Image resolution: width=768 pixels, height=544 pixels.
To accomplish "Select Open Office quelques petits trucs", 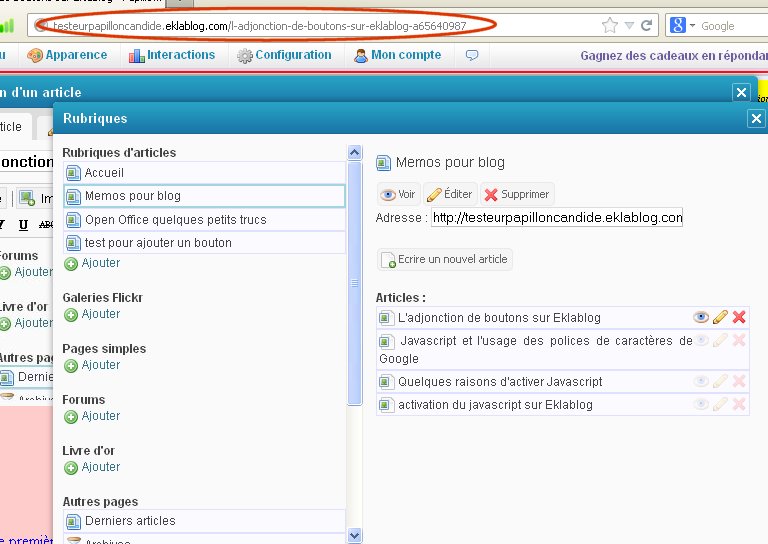I will [205, 219].
